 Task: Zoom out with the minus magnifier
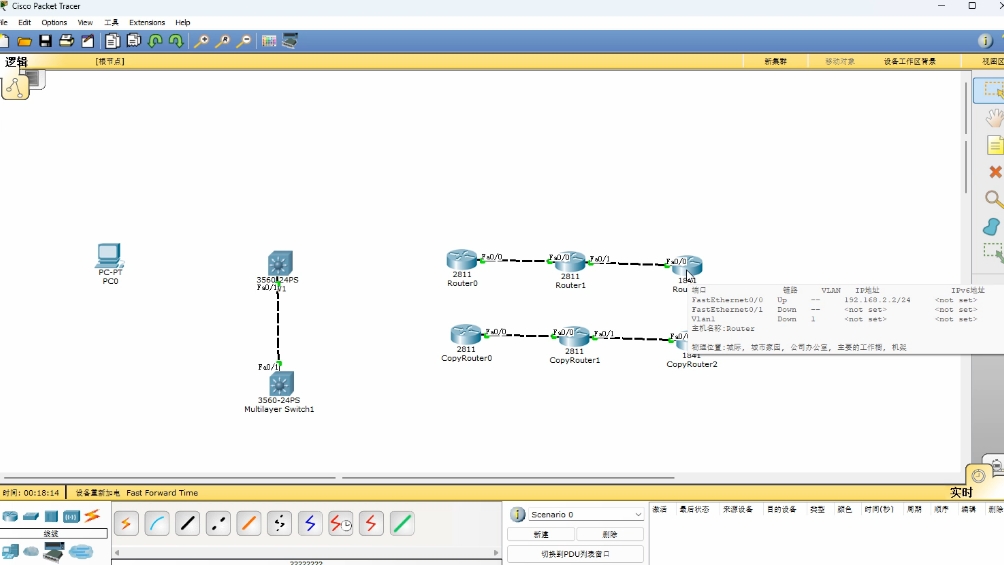click(244, 42)
